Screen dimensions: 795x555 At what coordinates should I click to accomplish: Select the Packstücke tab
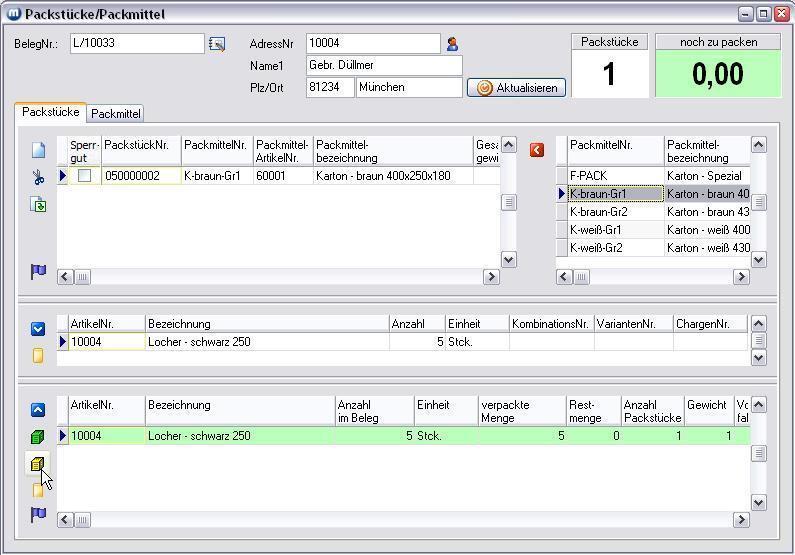50,113
